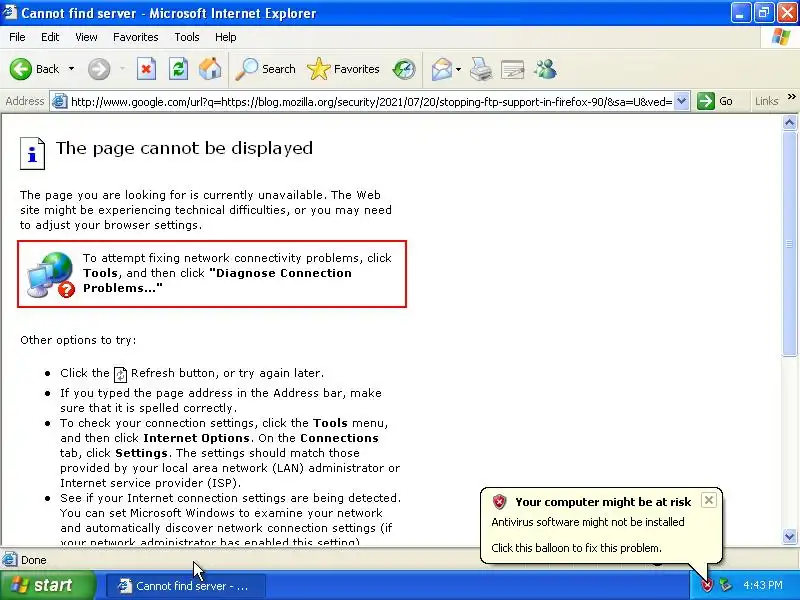Open the Forward history dropdown arrow
The height and width of the screenshot is (600, 800).
click(x=122, y=69)
